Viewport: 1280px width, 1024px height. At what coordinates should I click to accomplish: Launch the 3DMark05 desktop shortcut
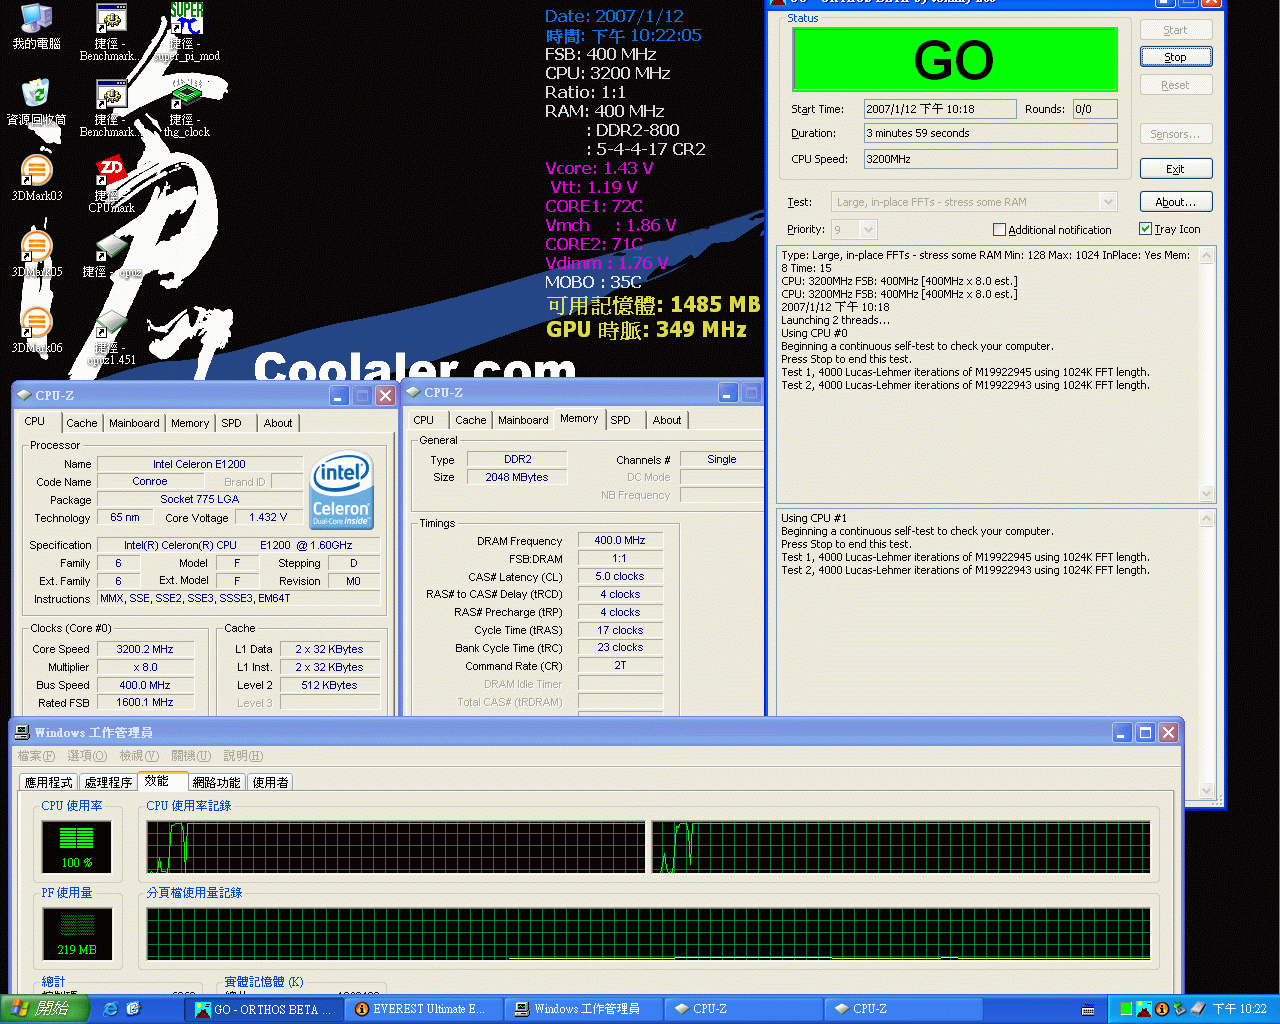coord(36,254)
